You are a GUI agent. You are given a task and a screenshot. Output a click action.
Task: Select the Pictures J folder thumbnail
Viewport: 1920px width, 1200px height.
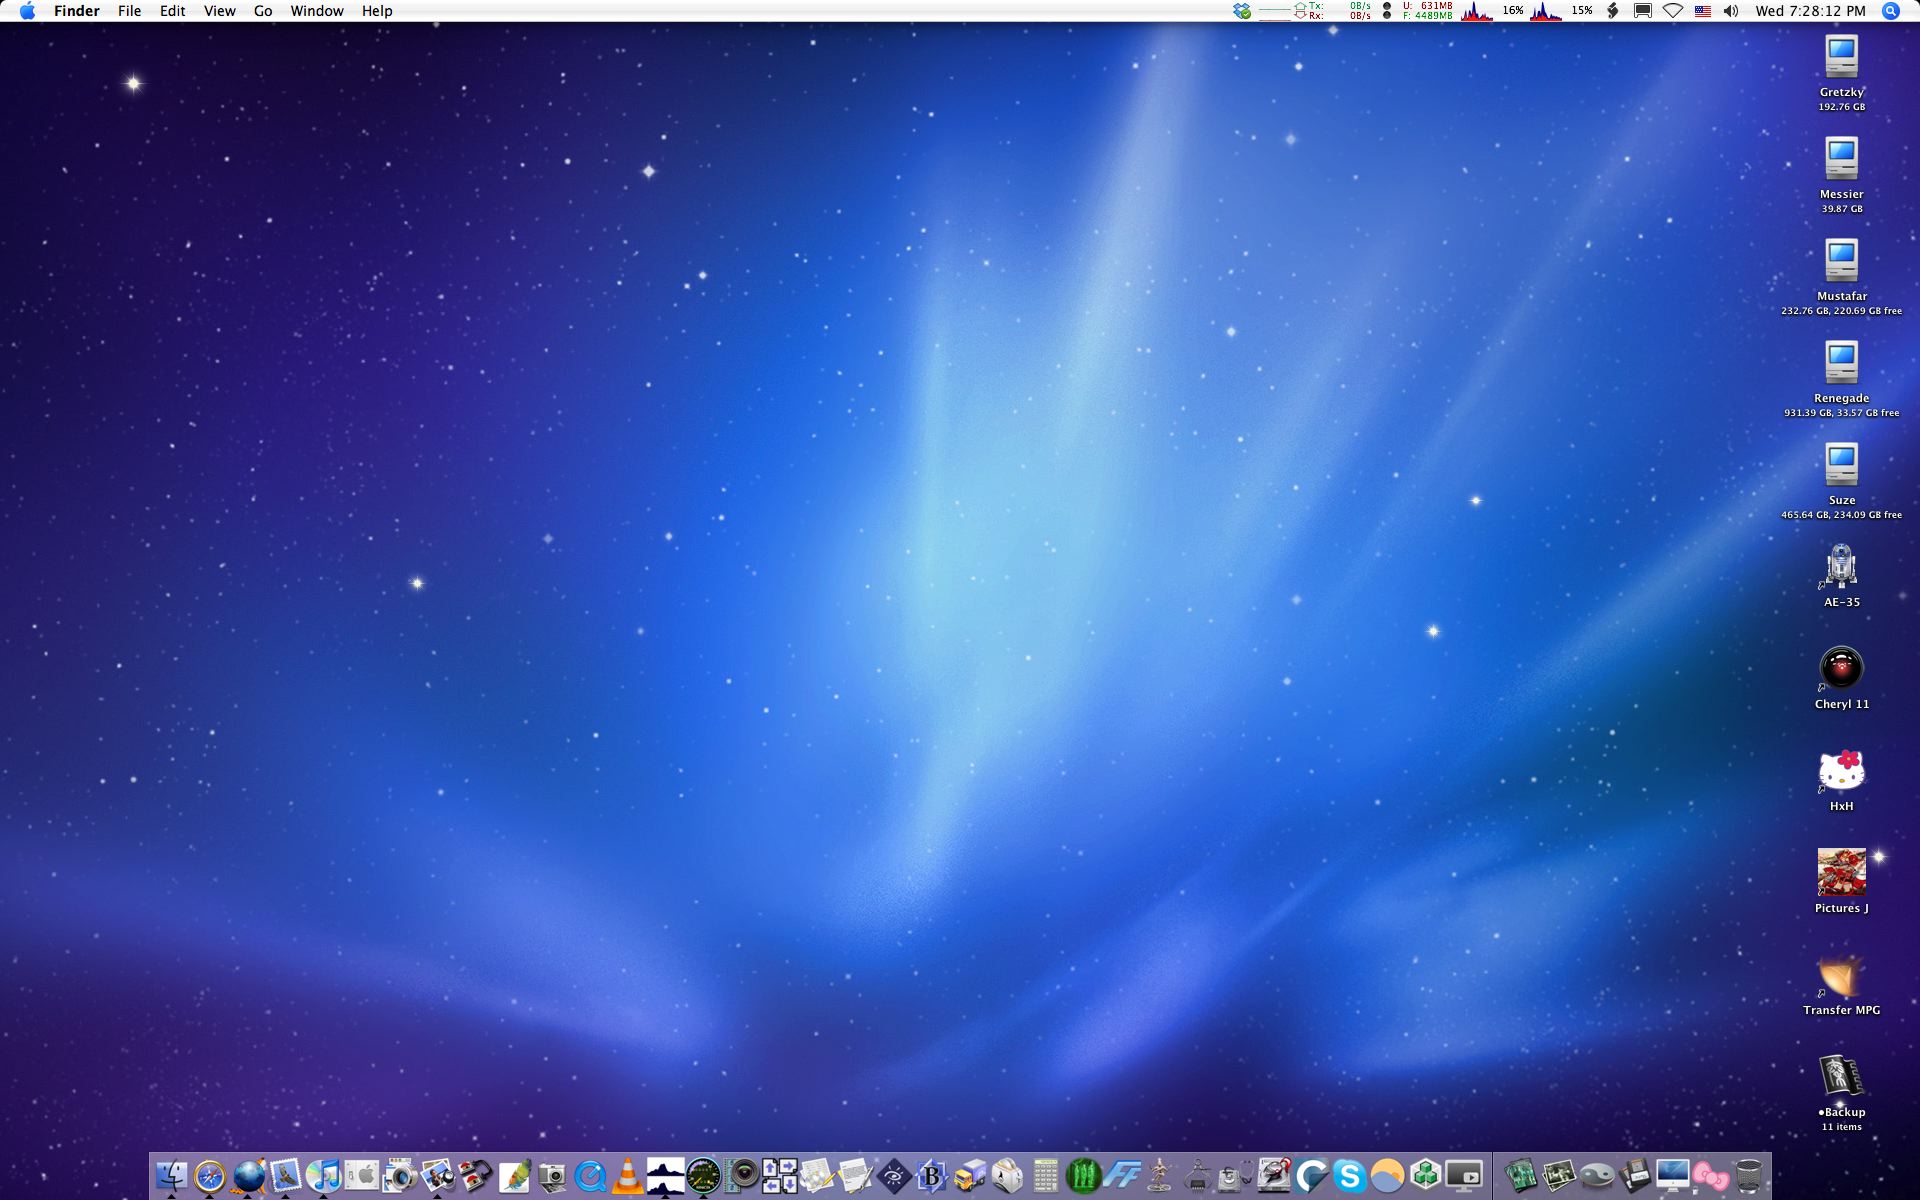(1841, 873)
